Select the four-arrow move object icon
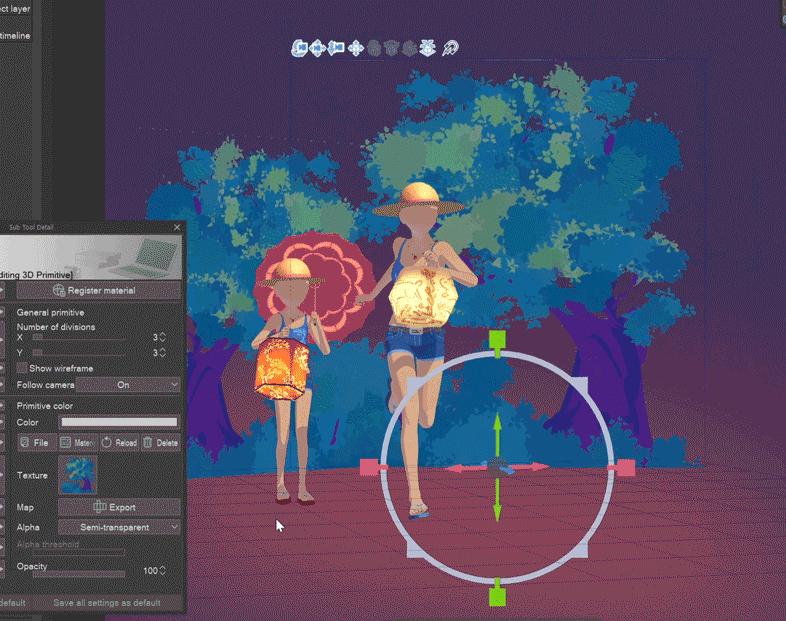Screen dimensions: 786x621 point(356,48)
